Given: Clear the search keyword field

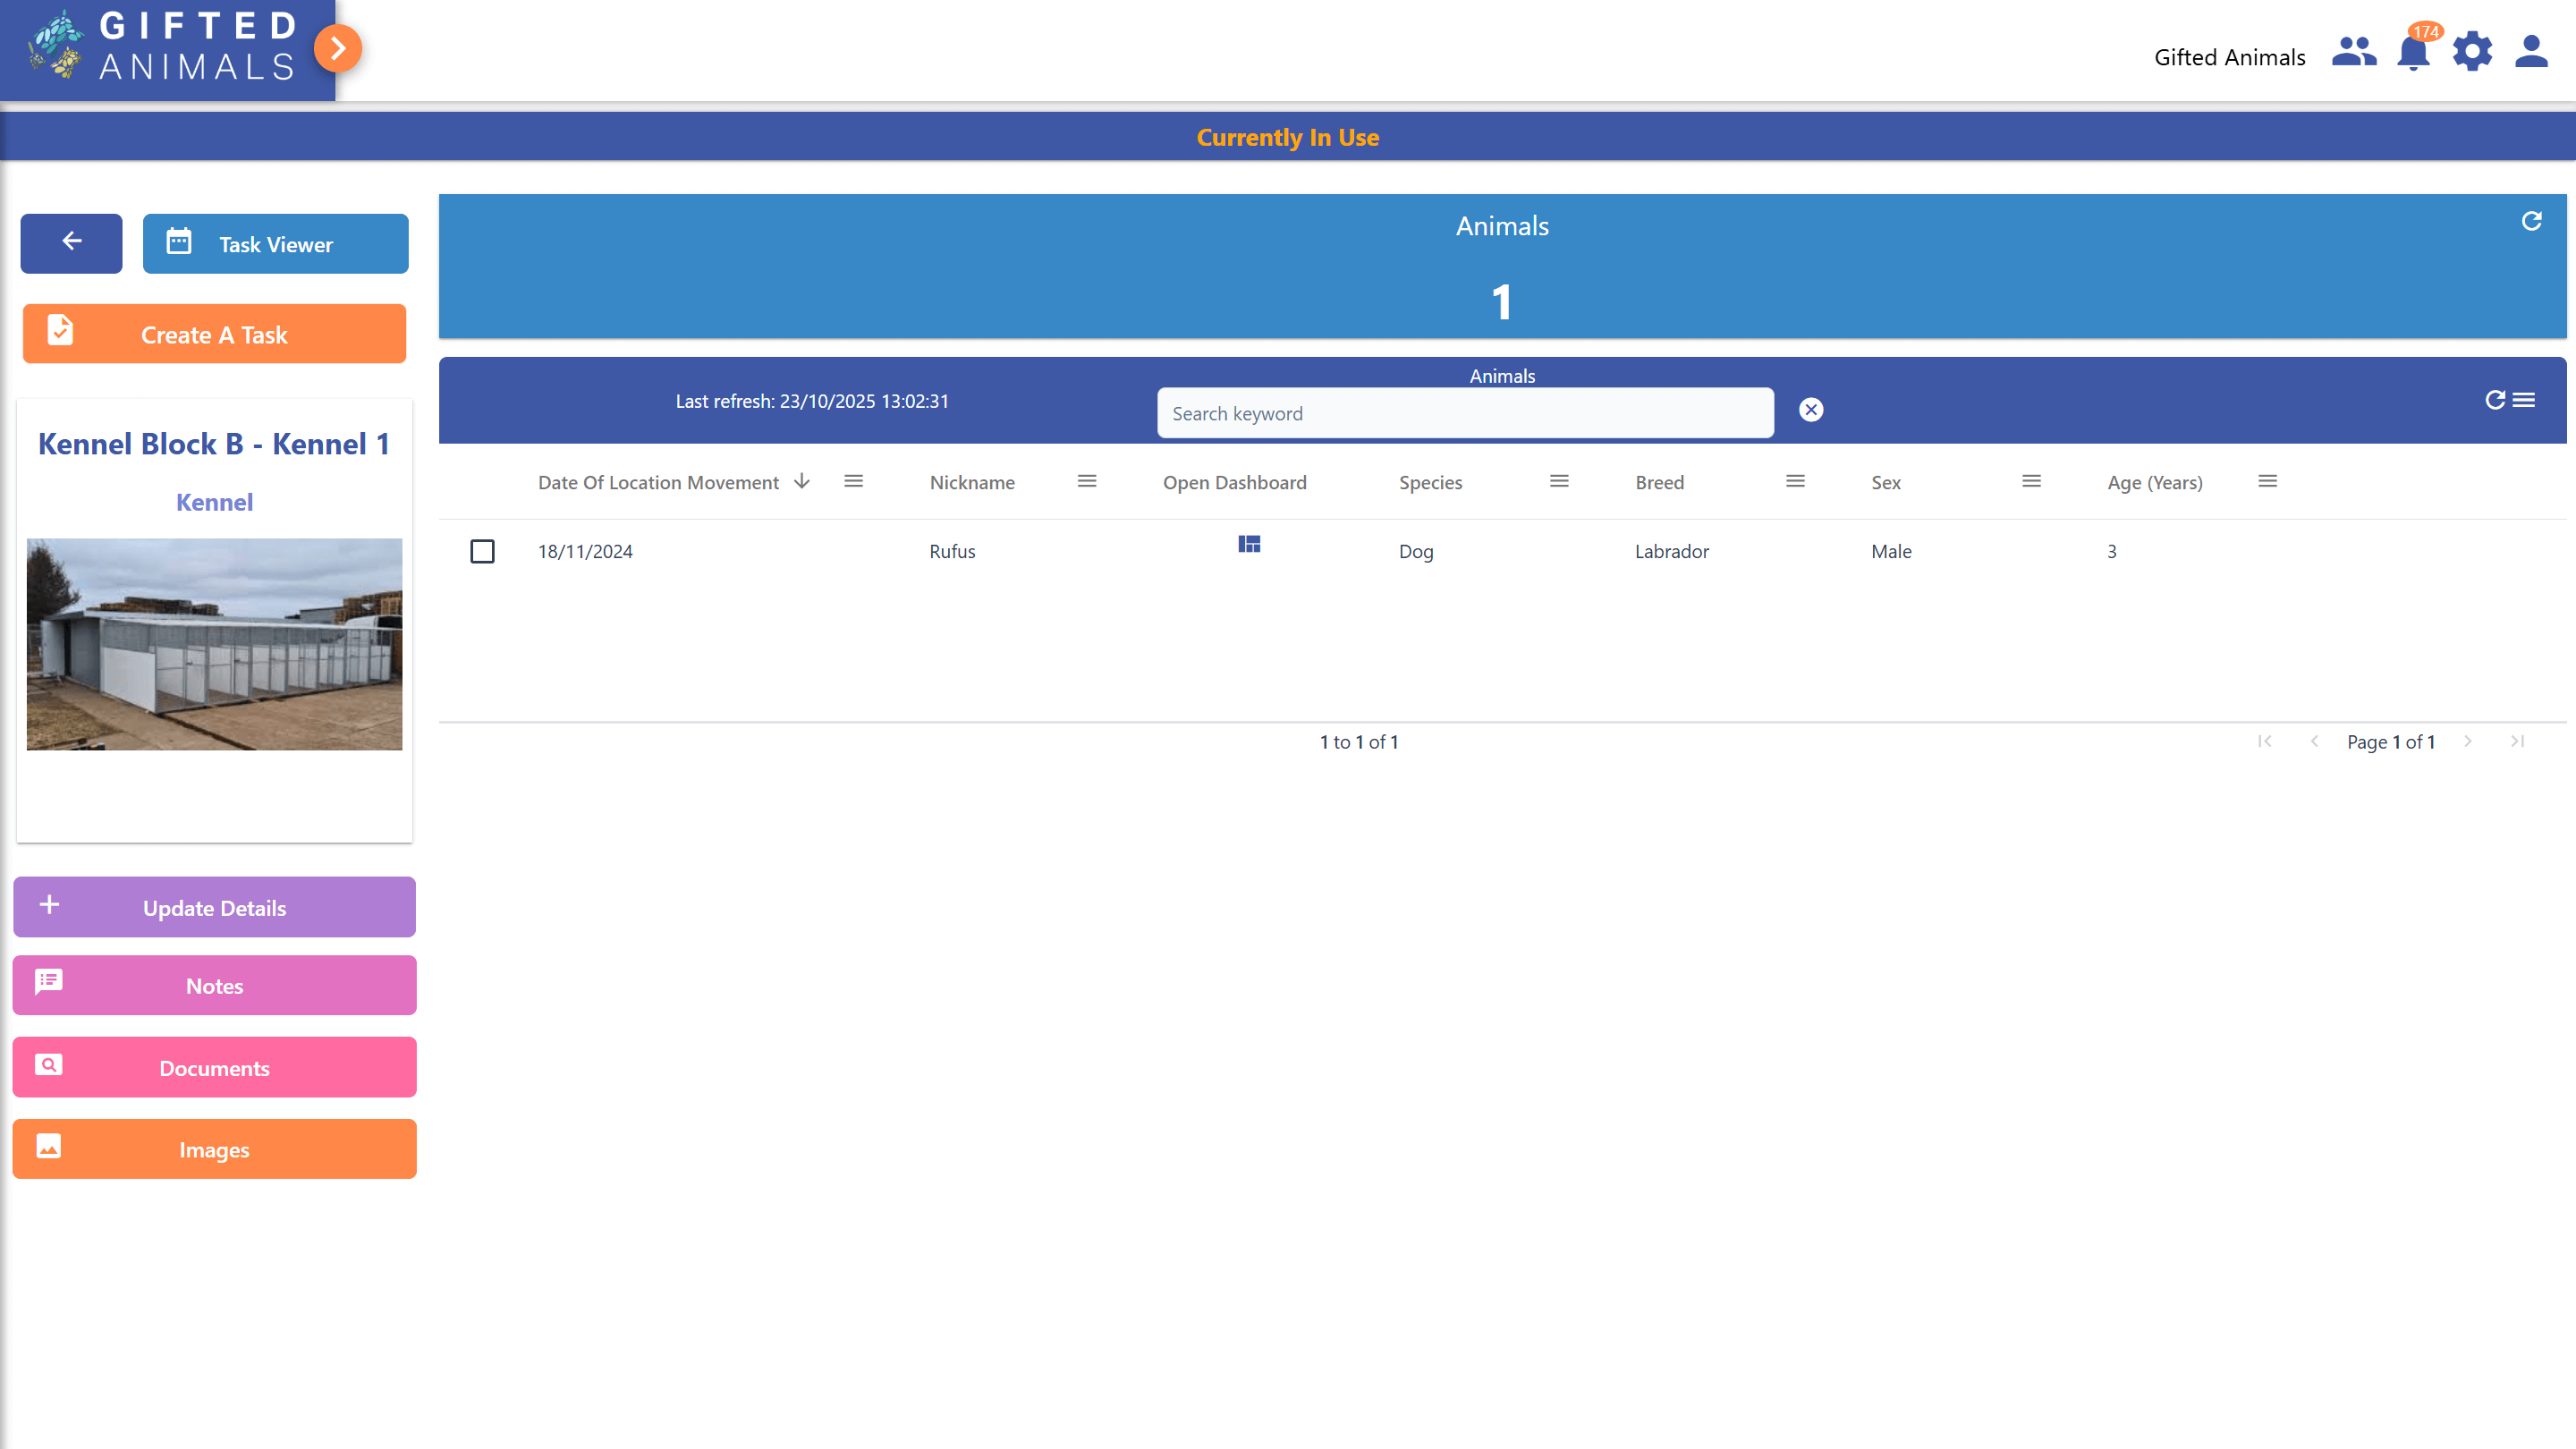Looking at the screenshot, I should click(1811, 410).
